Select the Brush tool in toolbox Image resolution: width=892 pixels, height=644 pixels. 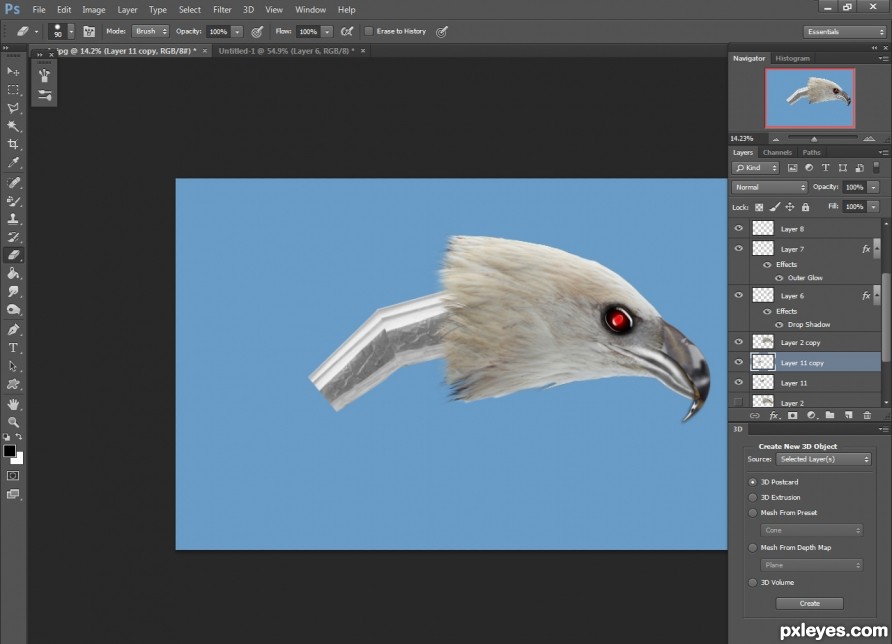point(13,201)
